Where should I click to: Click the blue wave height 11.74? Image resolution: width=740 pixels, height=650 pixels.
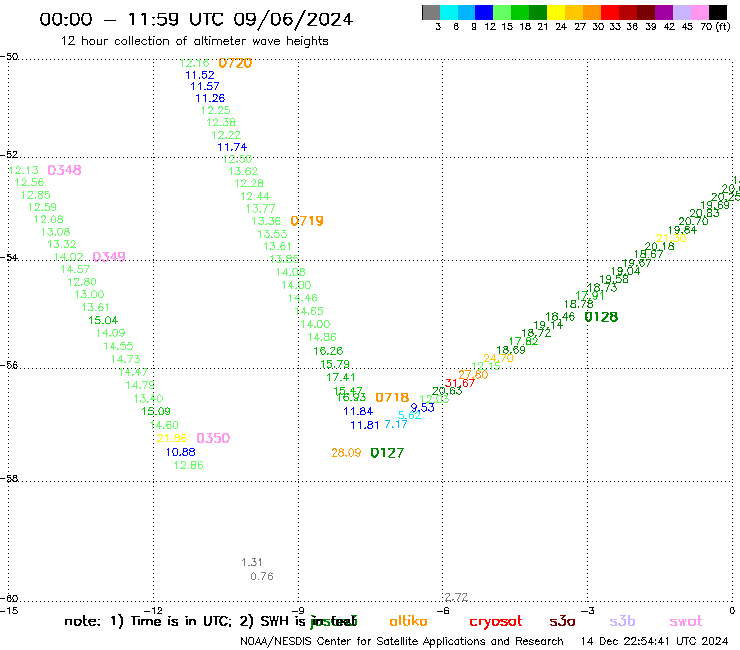click(232, 147)
